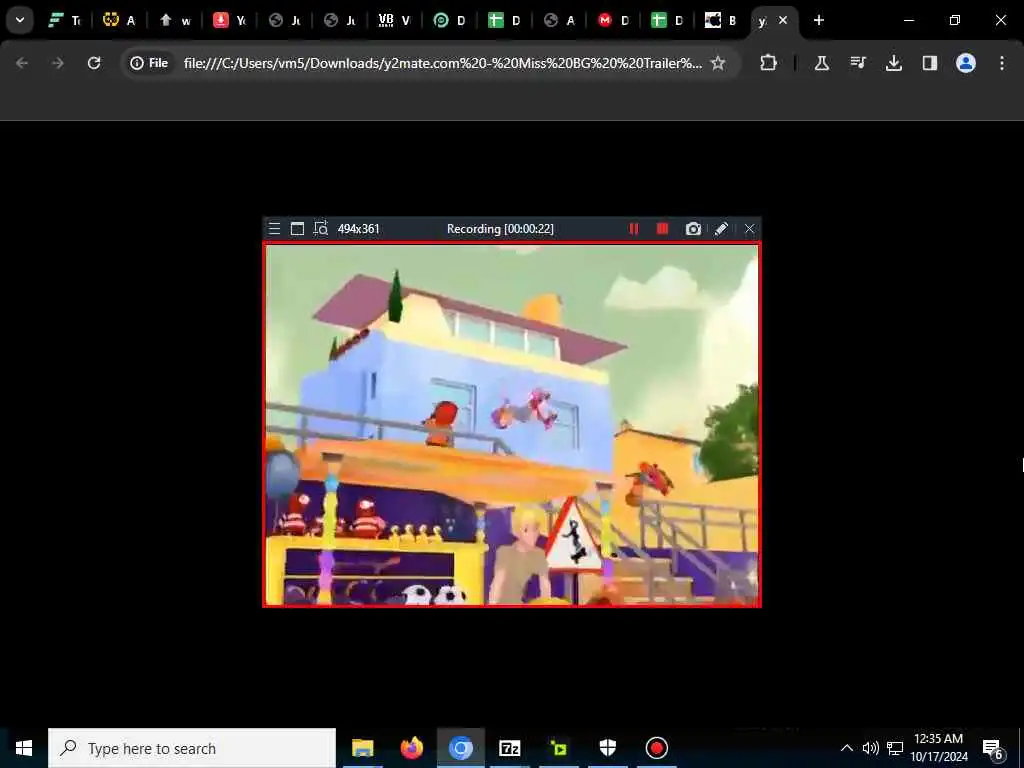Open a new browser tab
Screen dimensions: 1024x768
[x=818, y=20]
